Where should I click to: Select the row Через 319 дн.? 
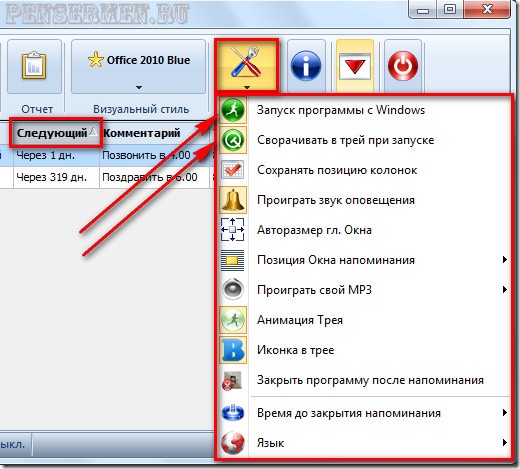click(107, 177)
